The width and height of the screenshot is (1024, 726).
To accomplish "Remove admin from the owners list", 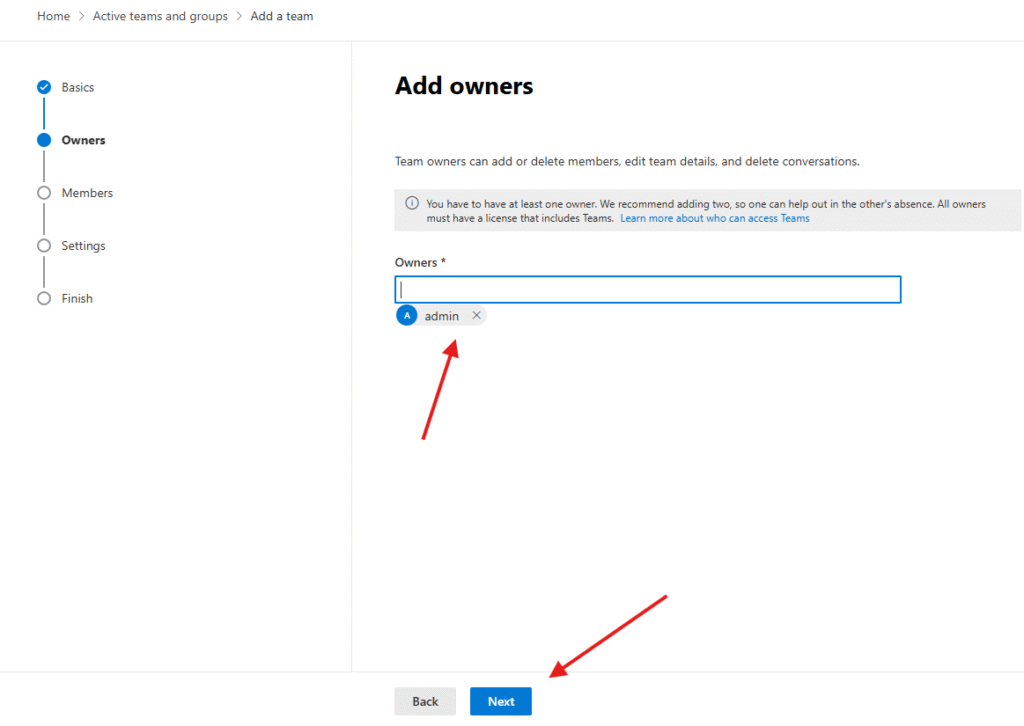I will 476,316.
